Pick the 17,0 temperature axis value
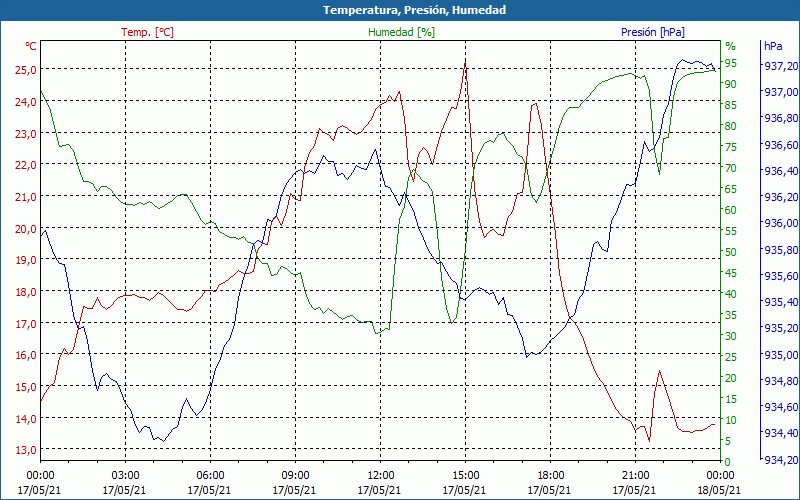The height and width of the screenshot is (500, 800). [26, 323]
